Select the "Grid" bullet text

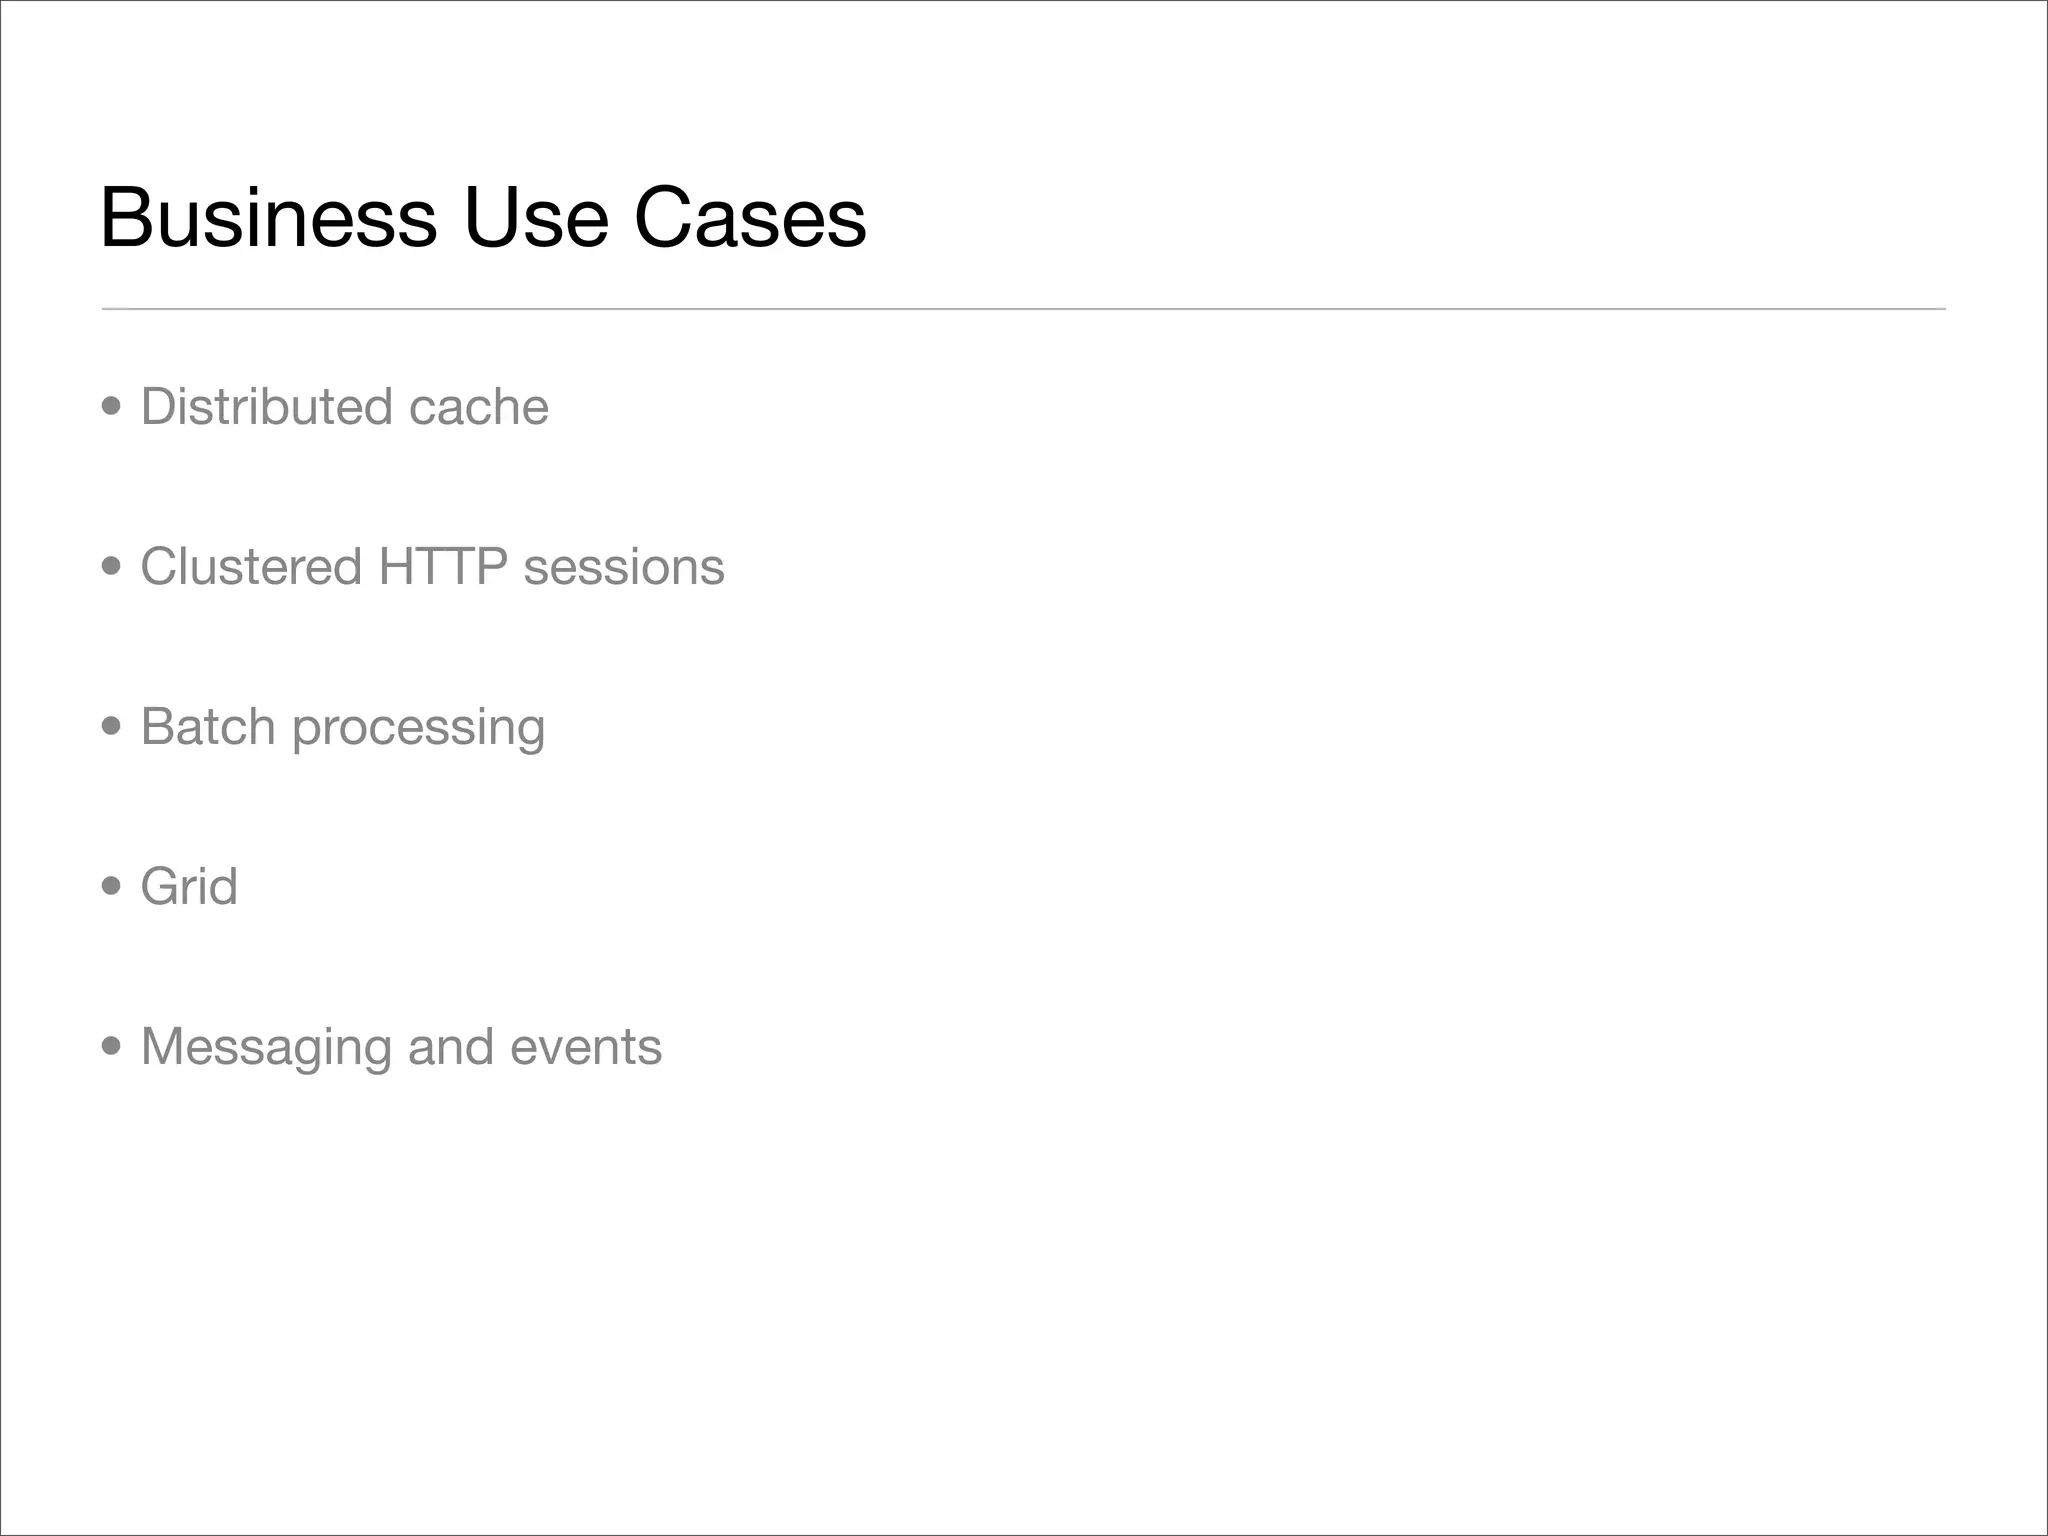point(189,887)
